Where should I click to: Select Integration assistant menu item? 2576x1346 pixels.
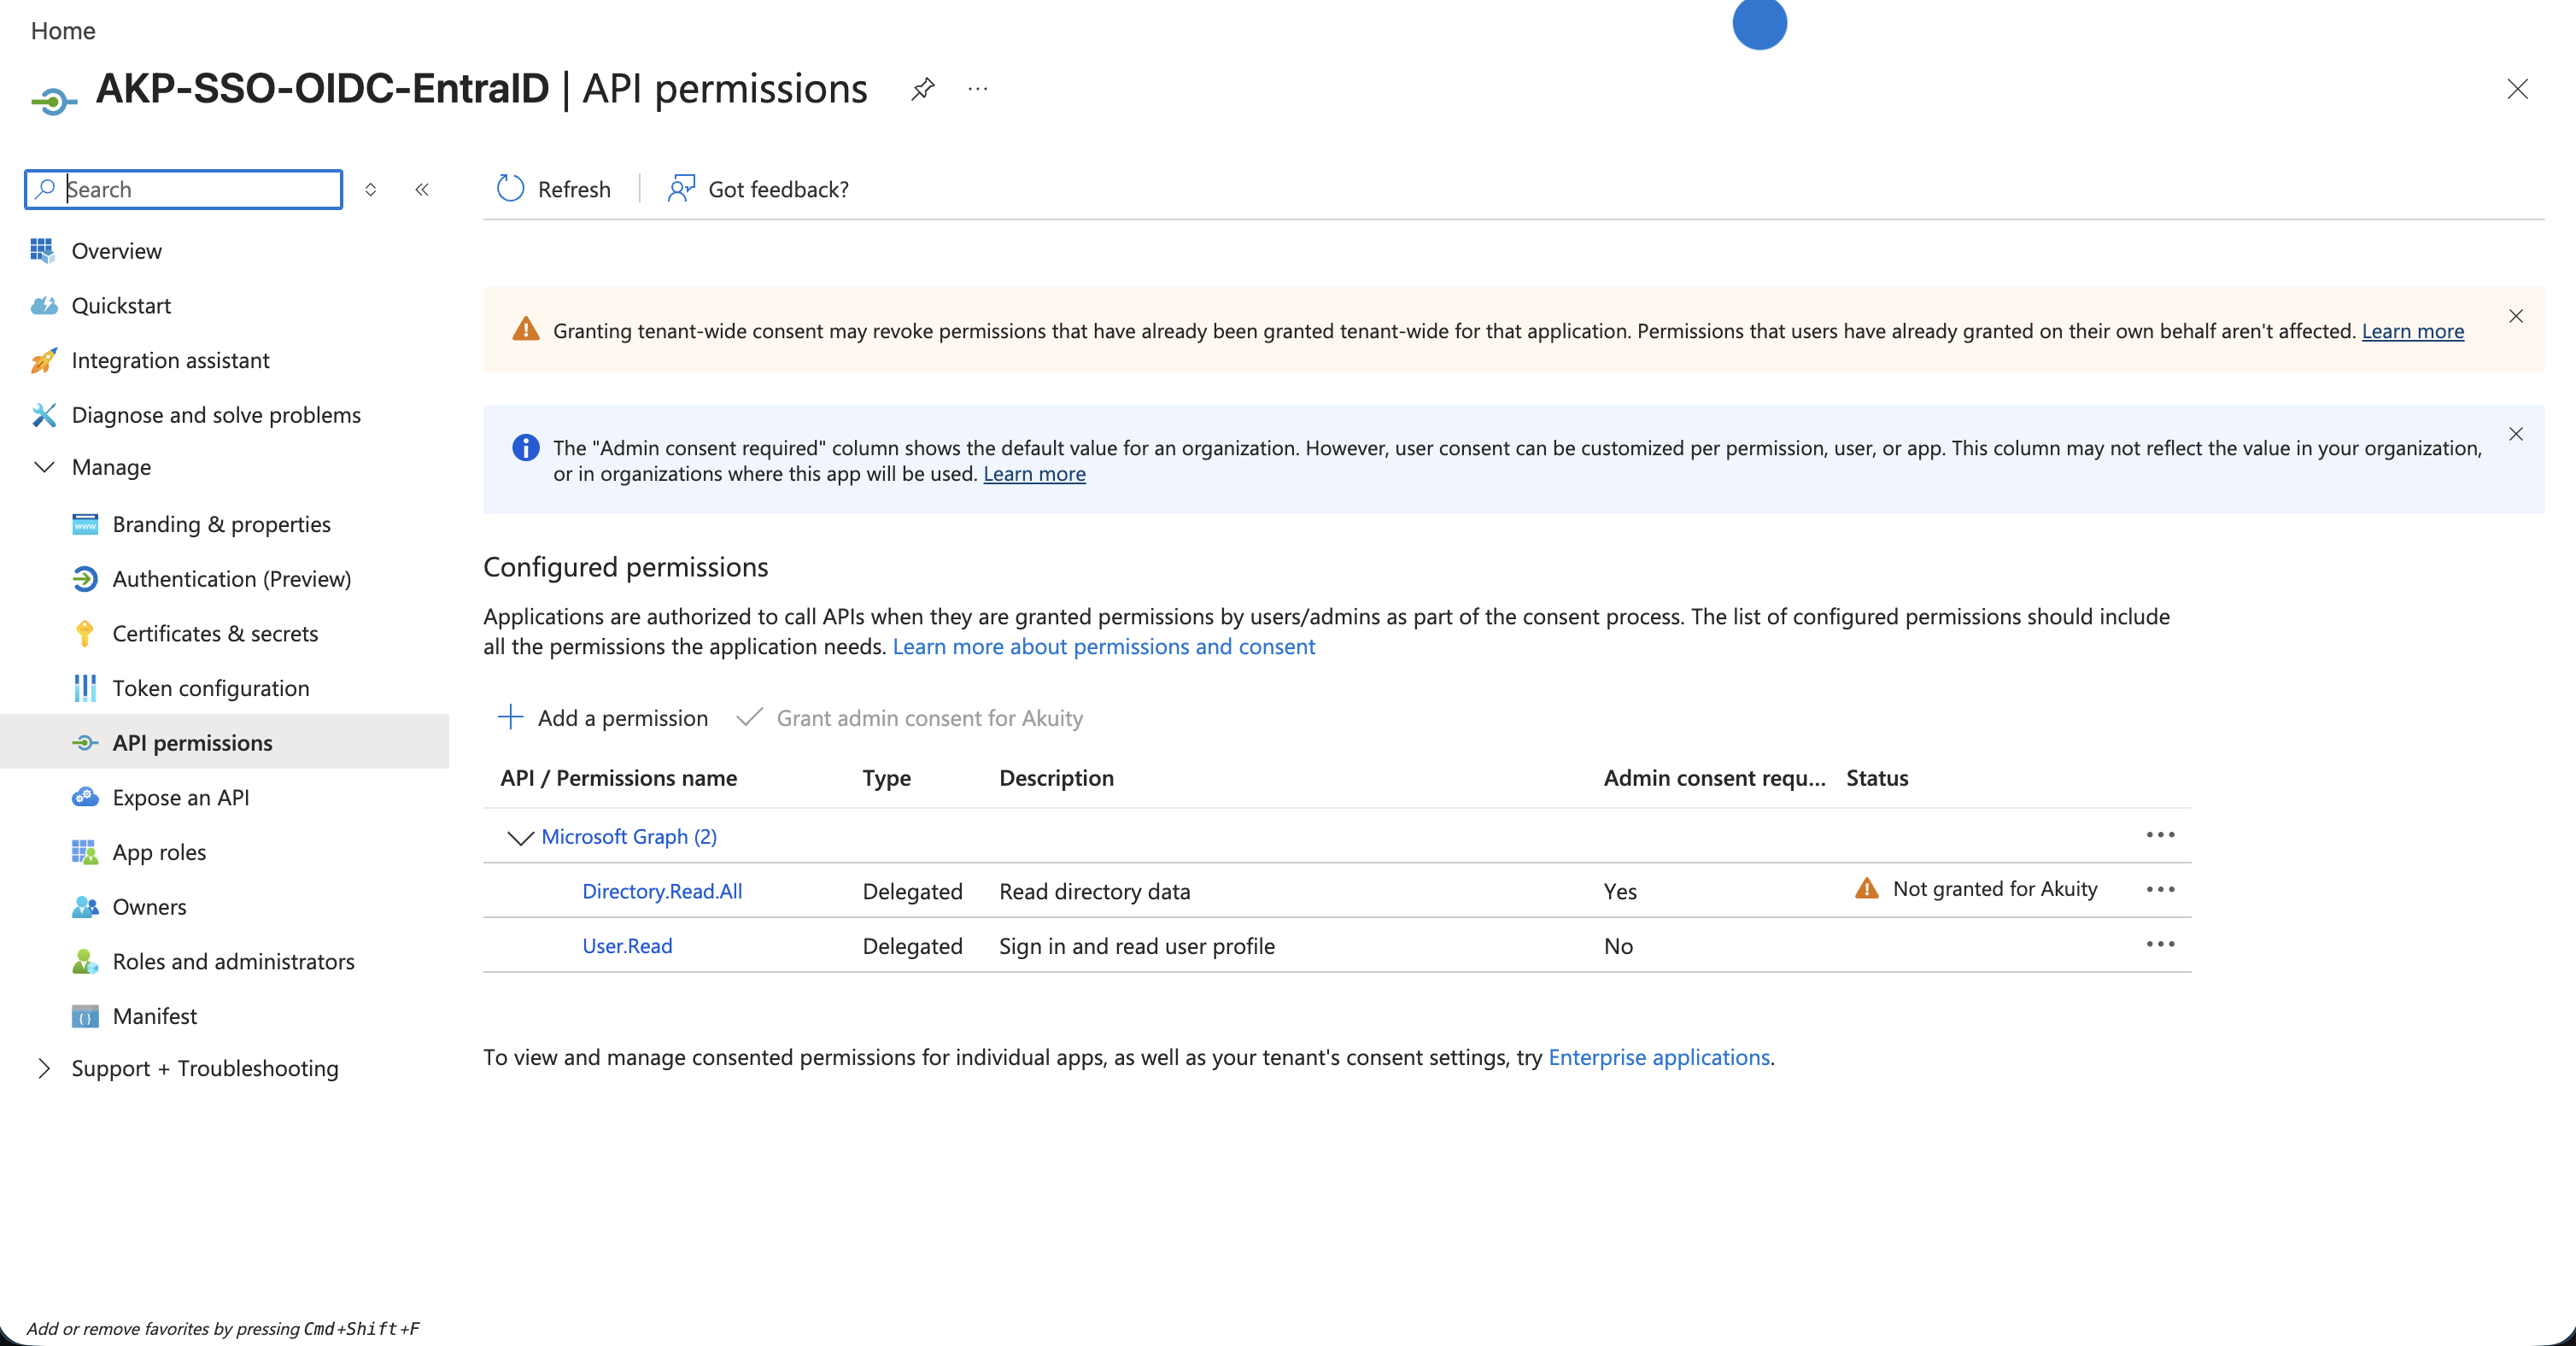tap(170, 360)
